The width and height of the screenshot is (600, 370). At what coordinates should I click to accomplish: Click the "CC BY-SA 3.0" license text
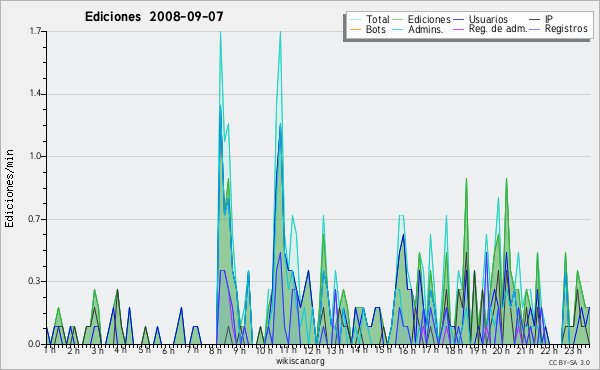point(569,362)
